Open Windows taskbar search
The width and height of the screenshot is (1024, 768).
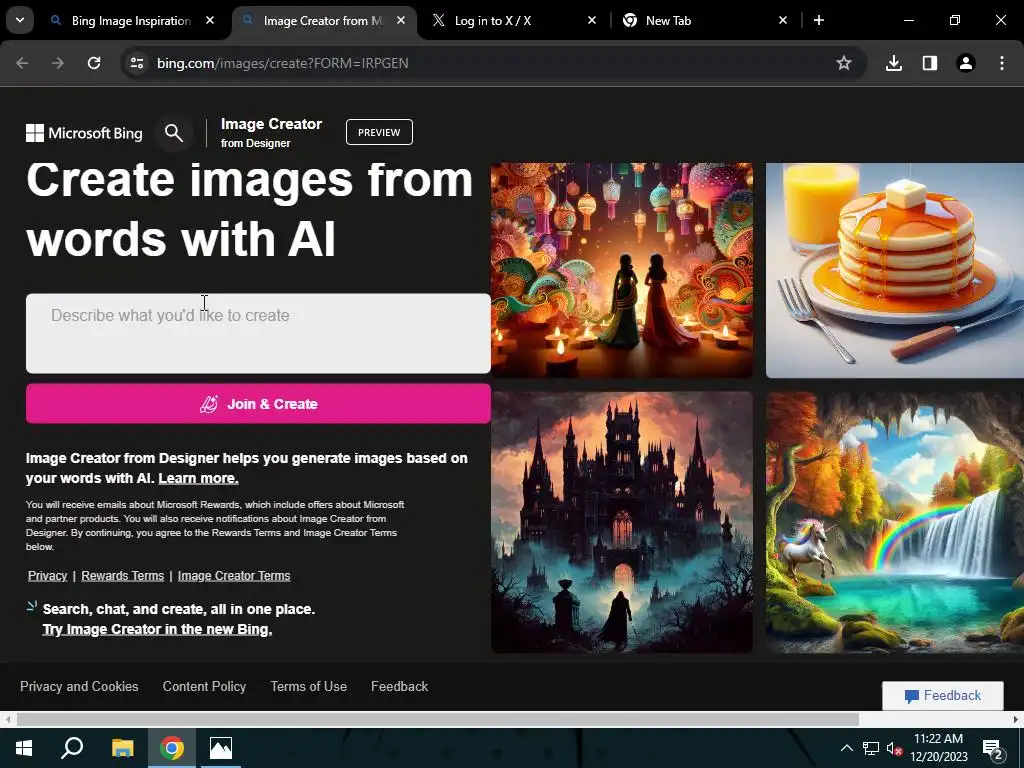pos(72,748)
